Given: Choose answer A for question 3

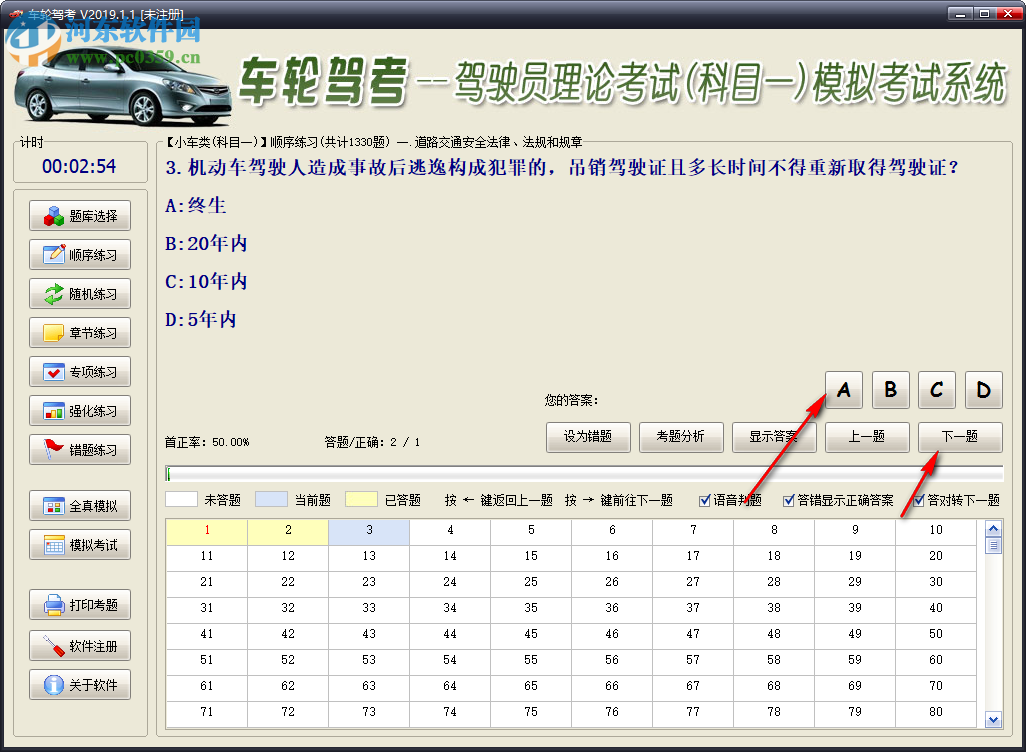Looking at the screenshot, I should [x=843, y=390].
